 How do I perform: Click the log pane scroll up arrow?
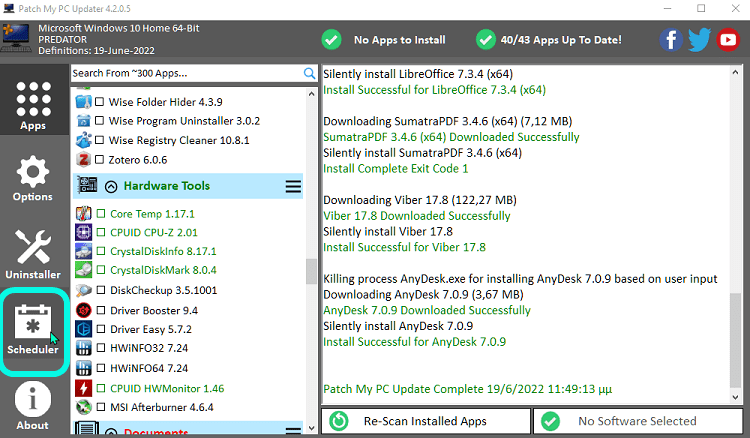click(x=735, y=72)
